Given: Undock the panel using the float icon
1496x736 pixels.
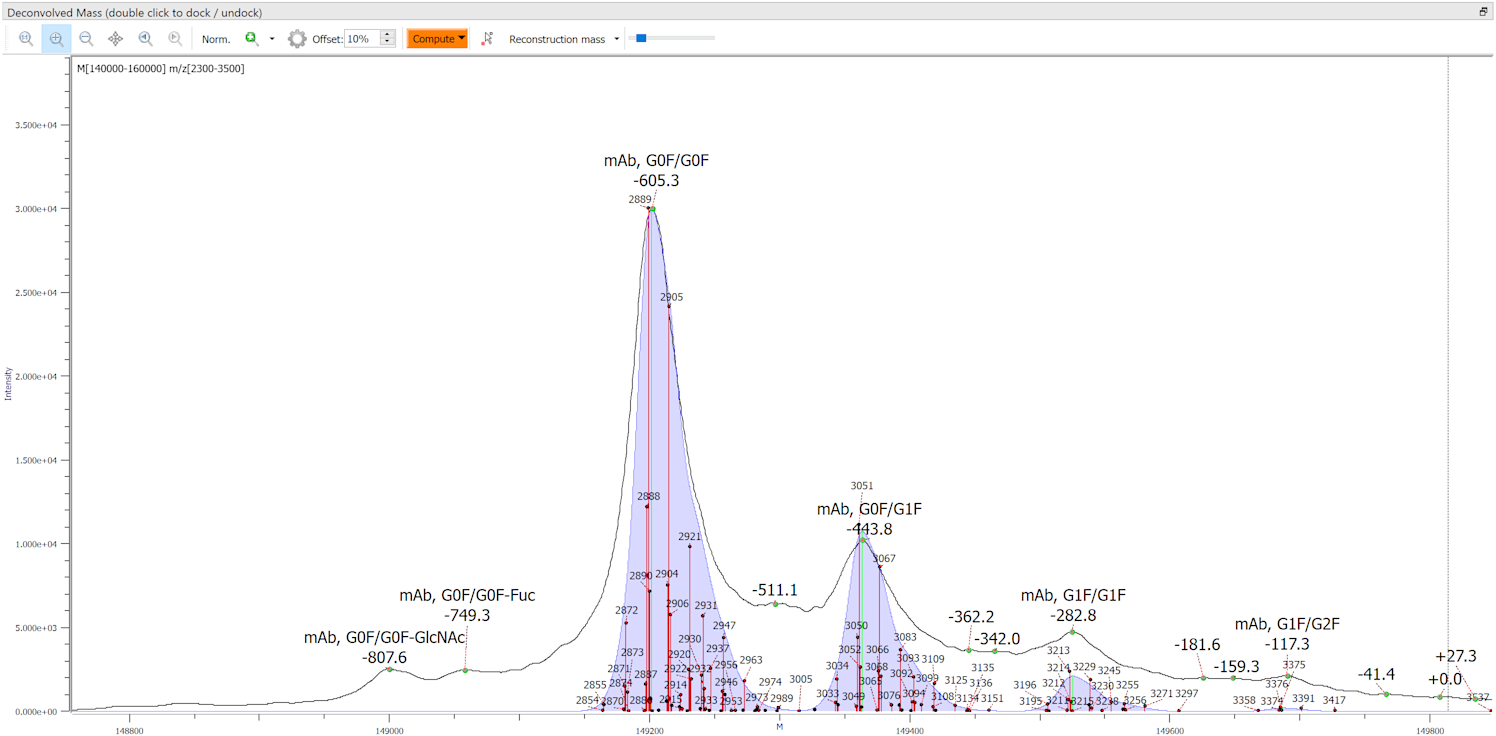Looking at the screenshot, I should pos(1483,12).
